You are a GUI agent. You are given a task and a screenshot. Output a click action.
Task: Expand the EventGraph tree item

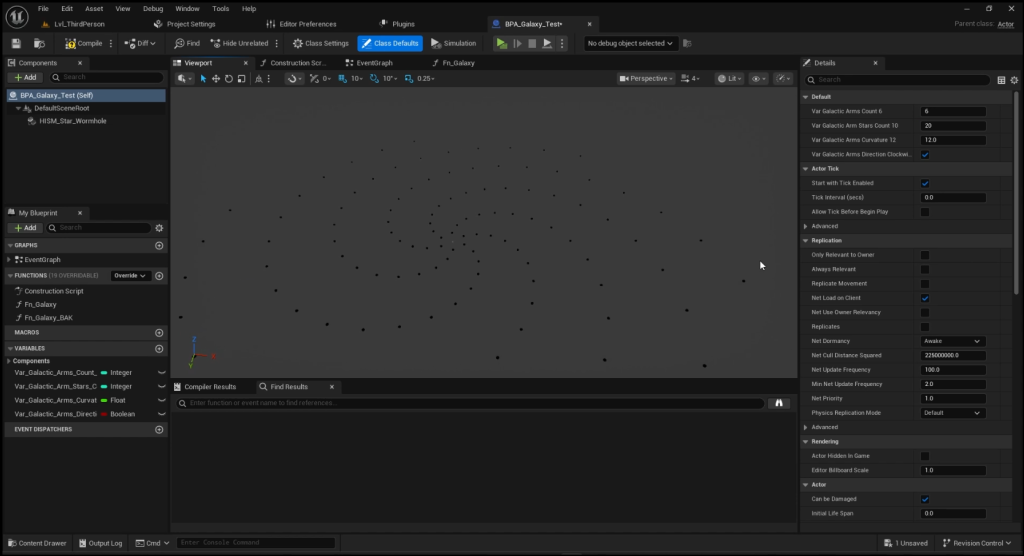pos(9,260)
